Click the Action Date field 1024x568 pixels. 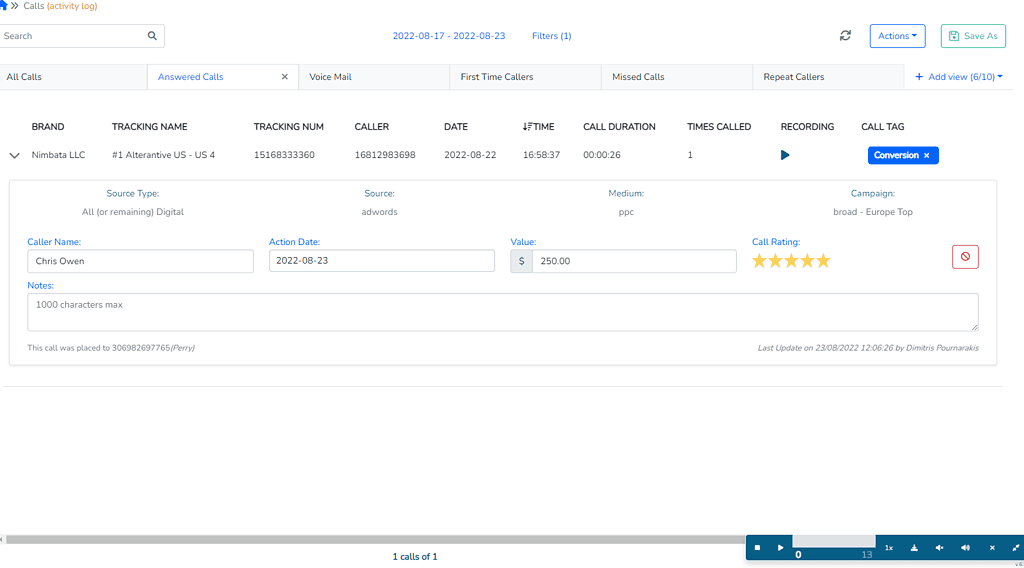pos(381,260)
